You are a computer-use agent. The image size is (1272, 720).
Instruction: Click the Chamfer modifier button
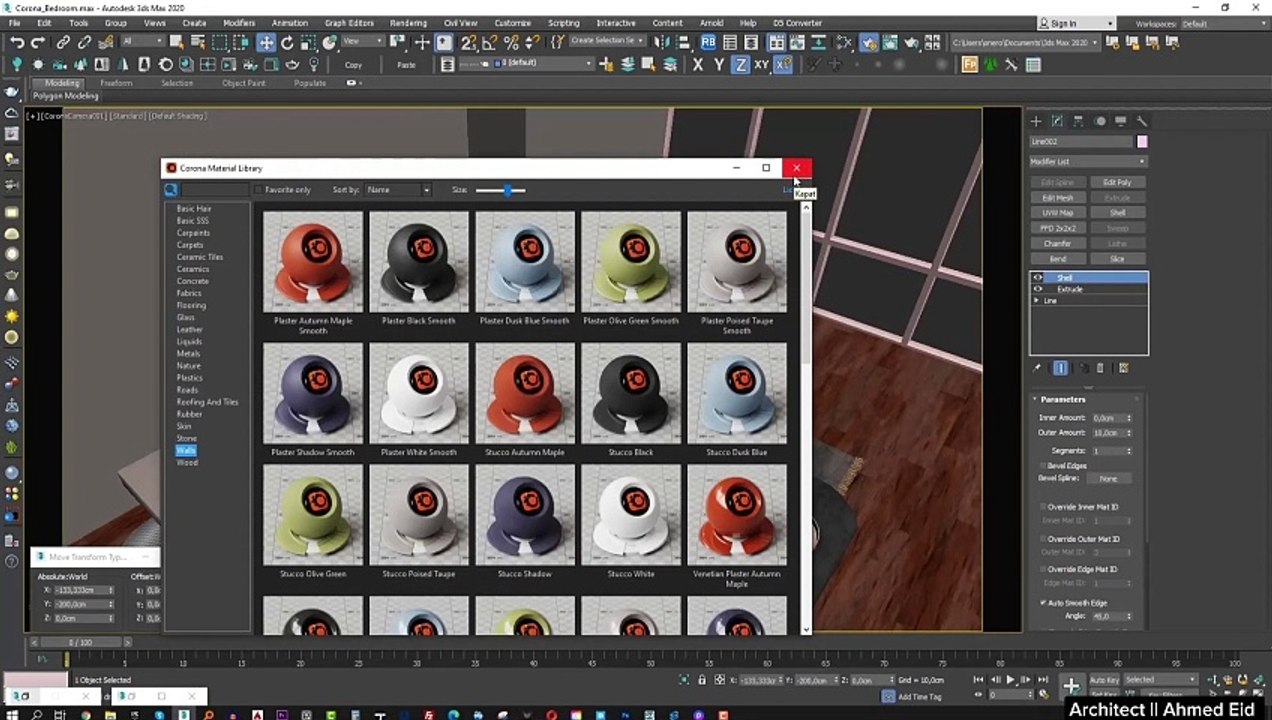pyautogui.click(x=1057, y=243)
